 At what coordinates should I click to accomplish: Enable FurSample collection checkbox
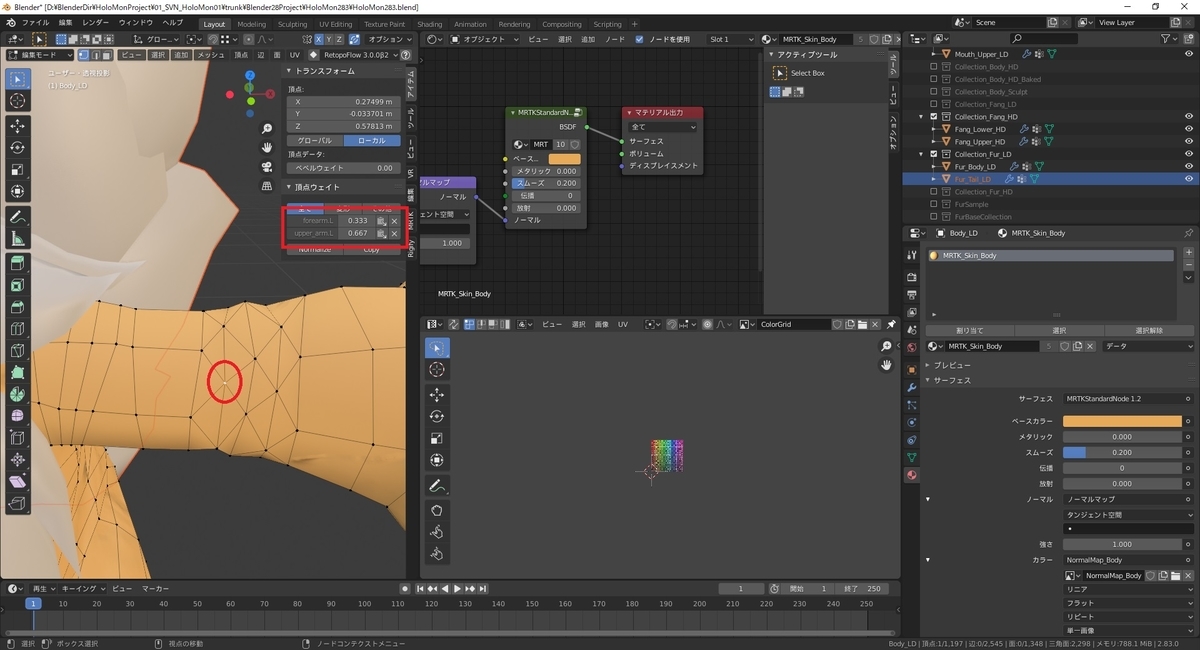coord(934,204)
